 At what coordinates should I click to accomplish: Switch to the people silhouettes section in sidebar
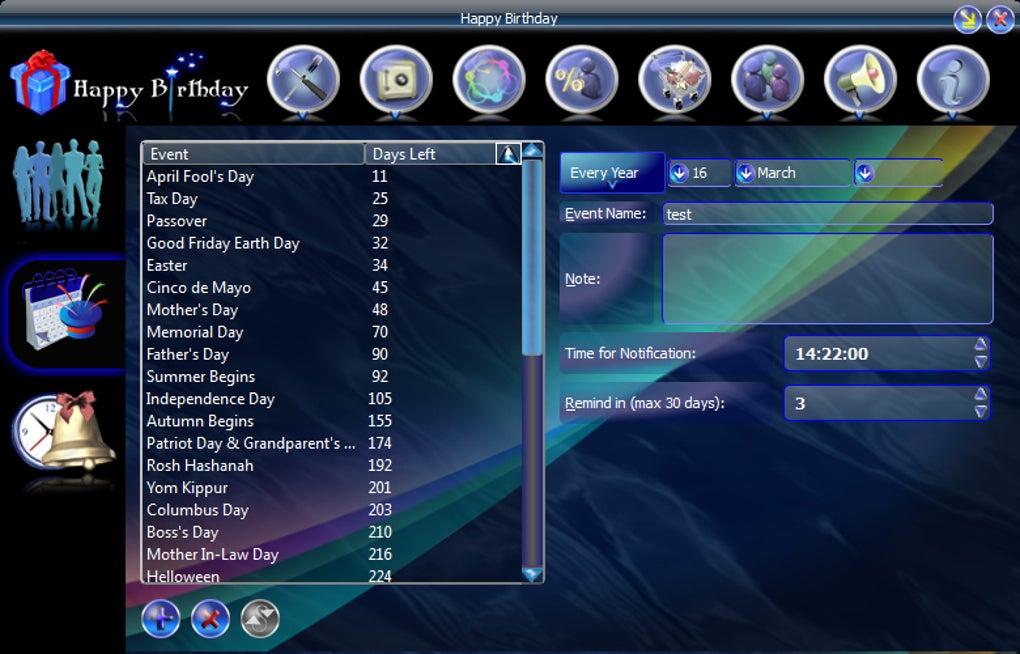pyautogui.click(x=59, y=180)
